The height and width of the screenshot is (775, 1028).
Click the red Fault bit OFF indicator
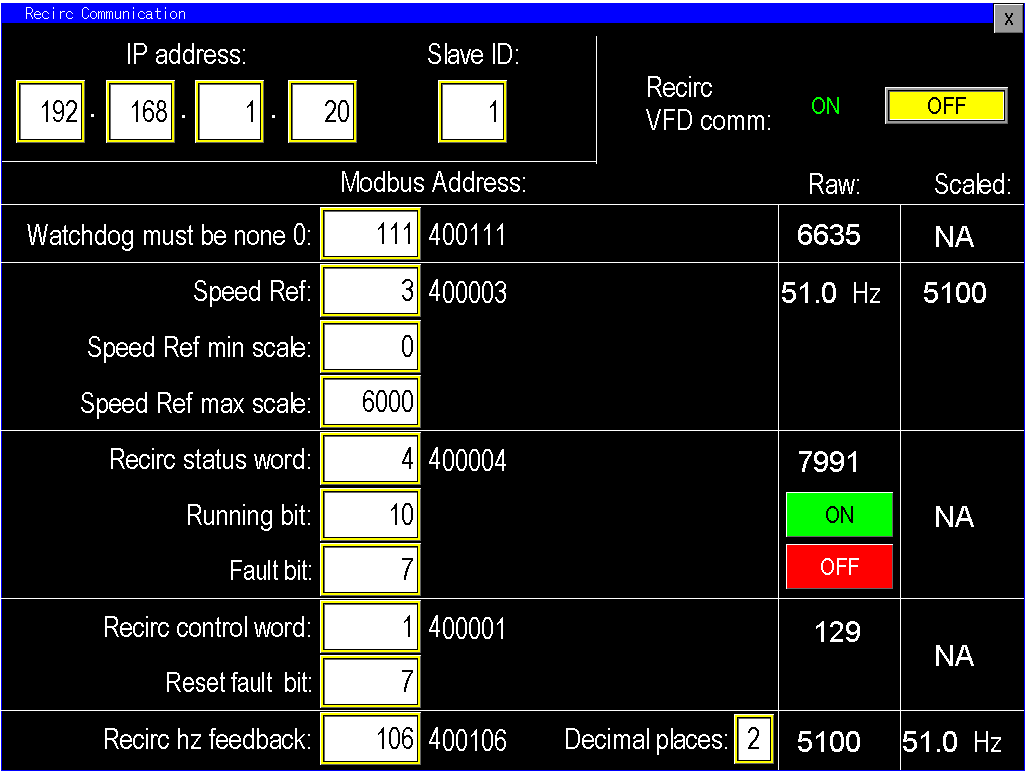(x=839, y=567)
